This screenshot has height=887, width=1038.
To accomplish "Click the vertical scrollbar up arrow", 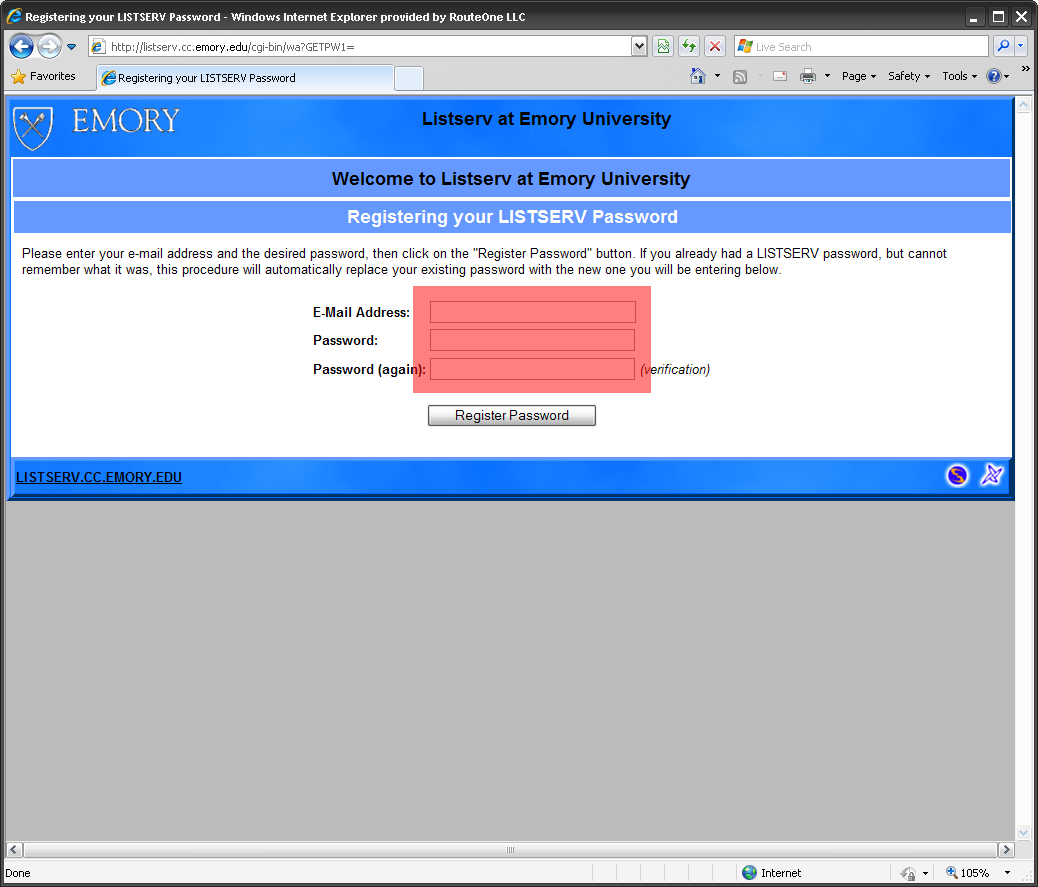I will pyautogui.click(x=1023, y=105).
